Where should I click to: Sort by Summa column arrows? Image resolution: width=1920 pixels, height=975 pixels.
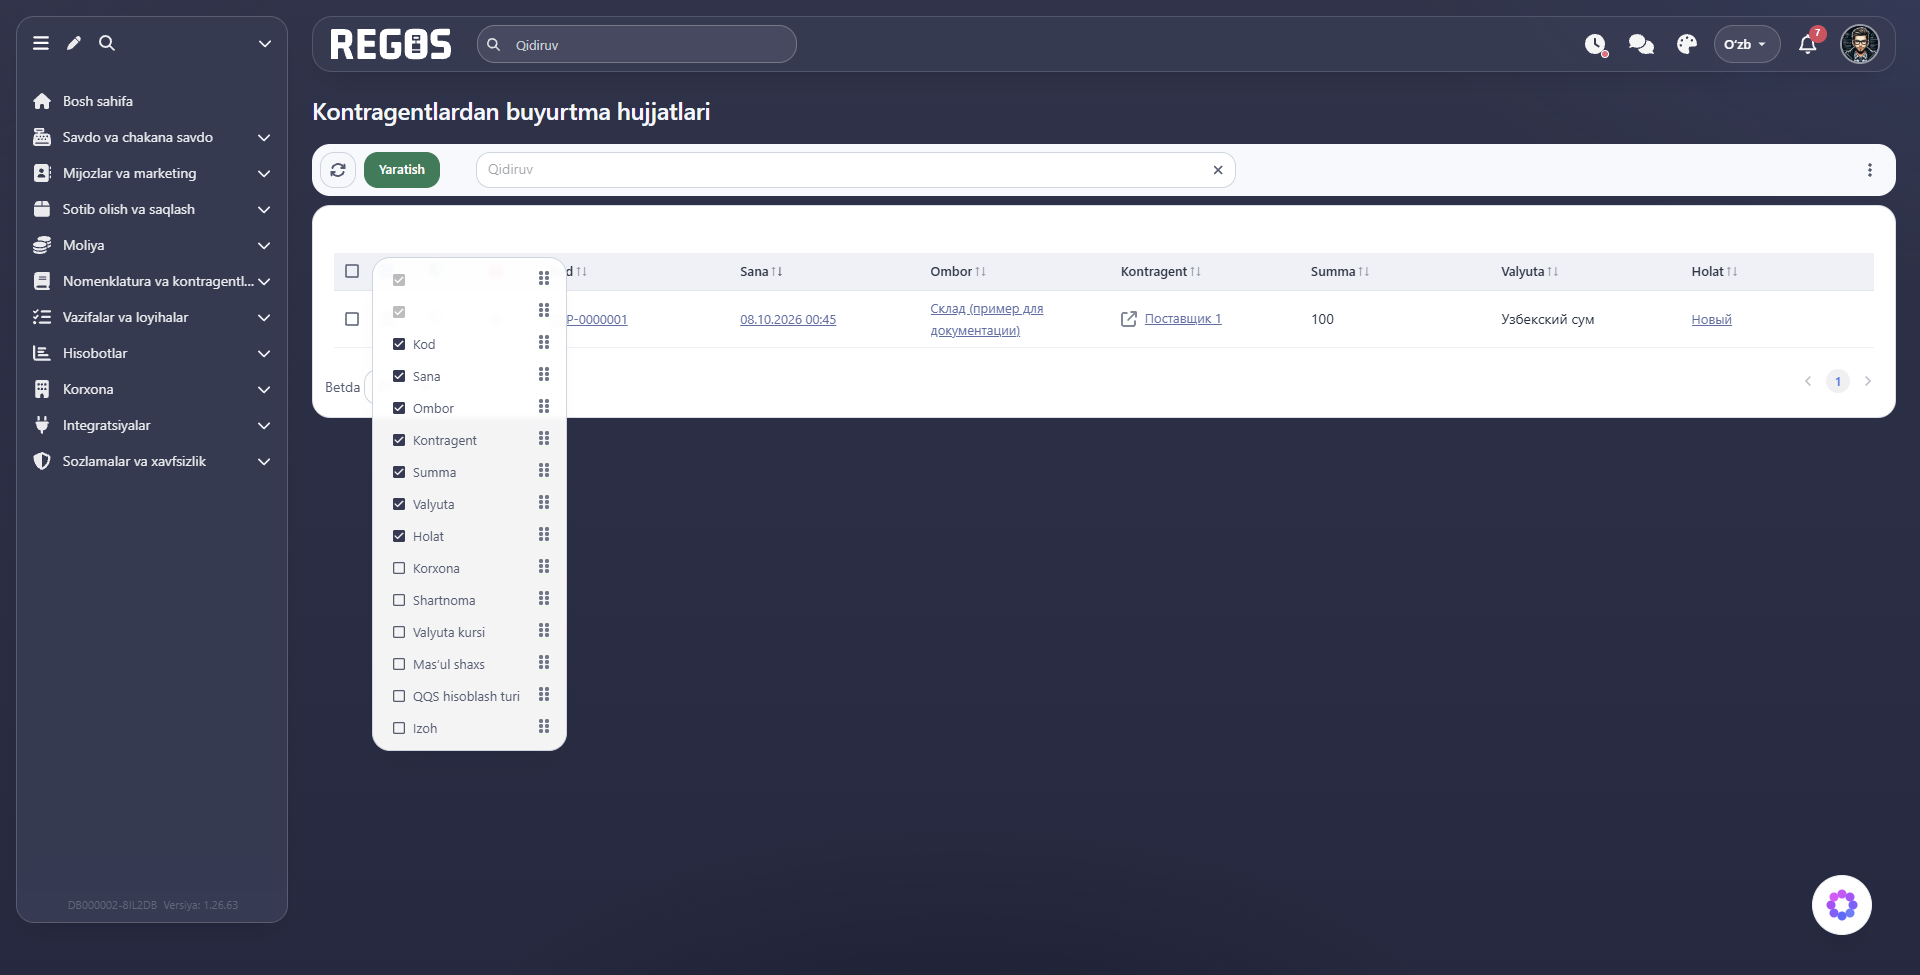[1364, 272]
